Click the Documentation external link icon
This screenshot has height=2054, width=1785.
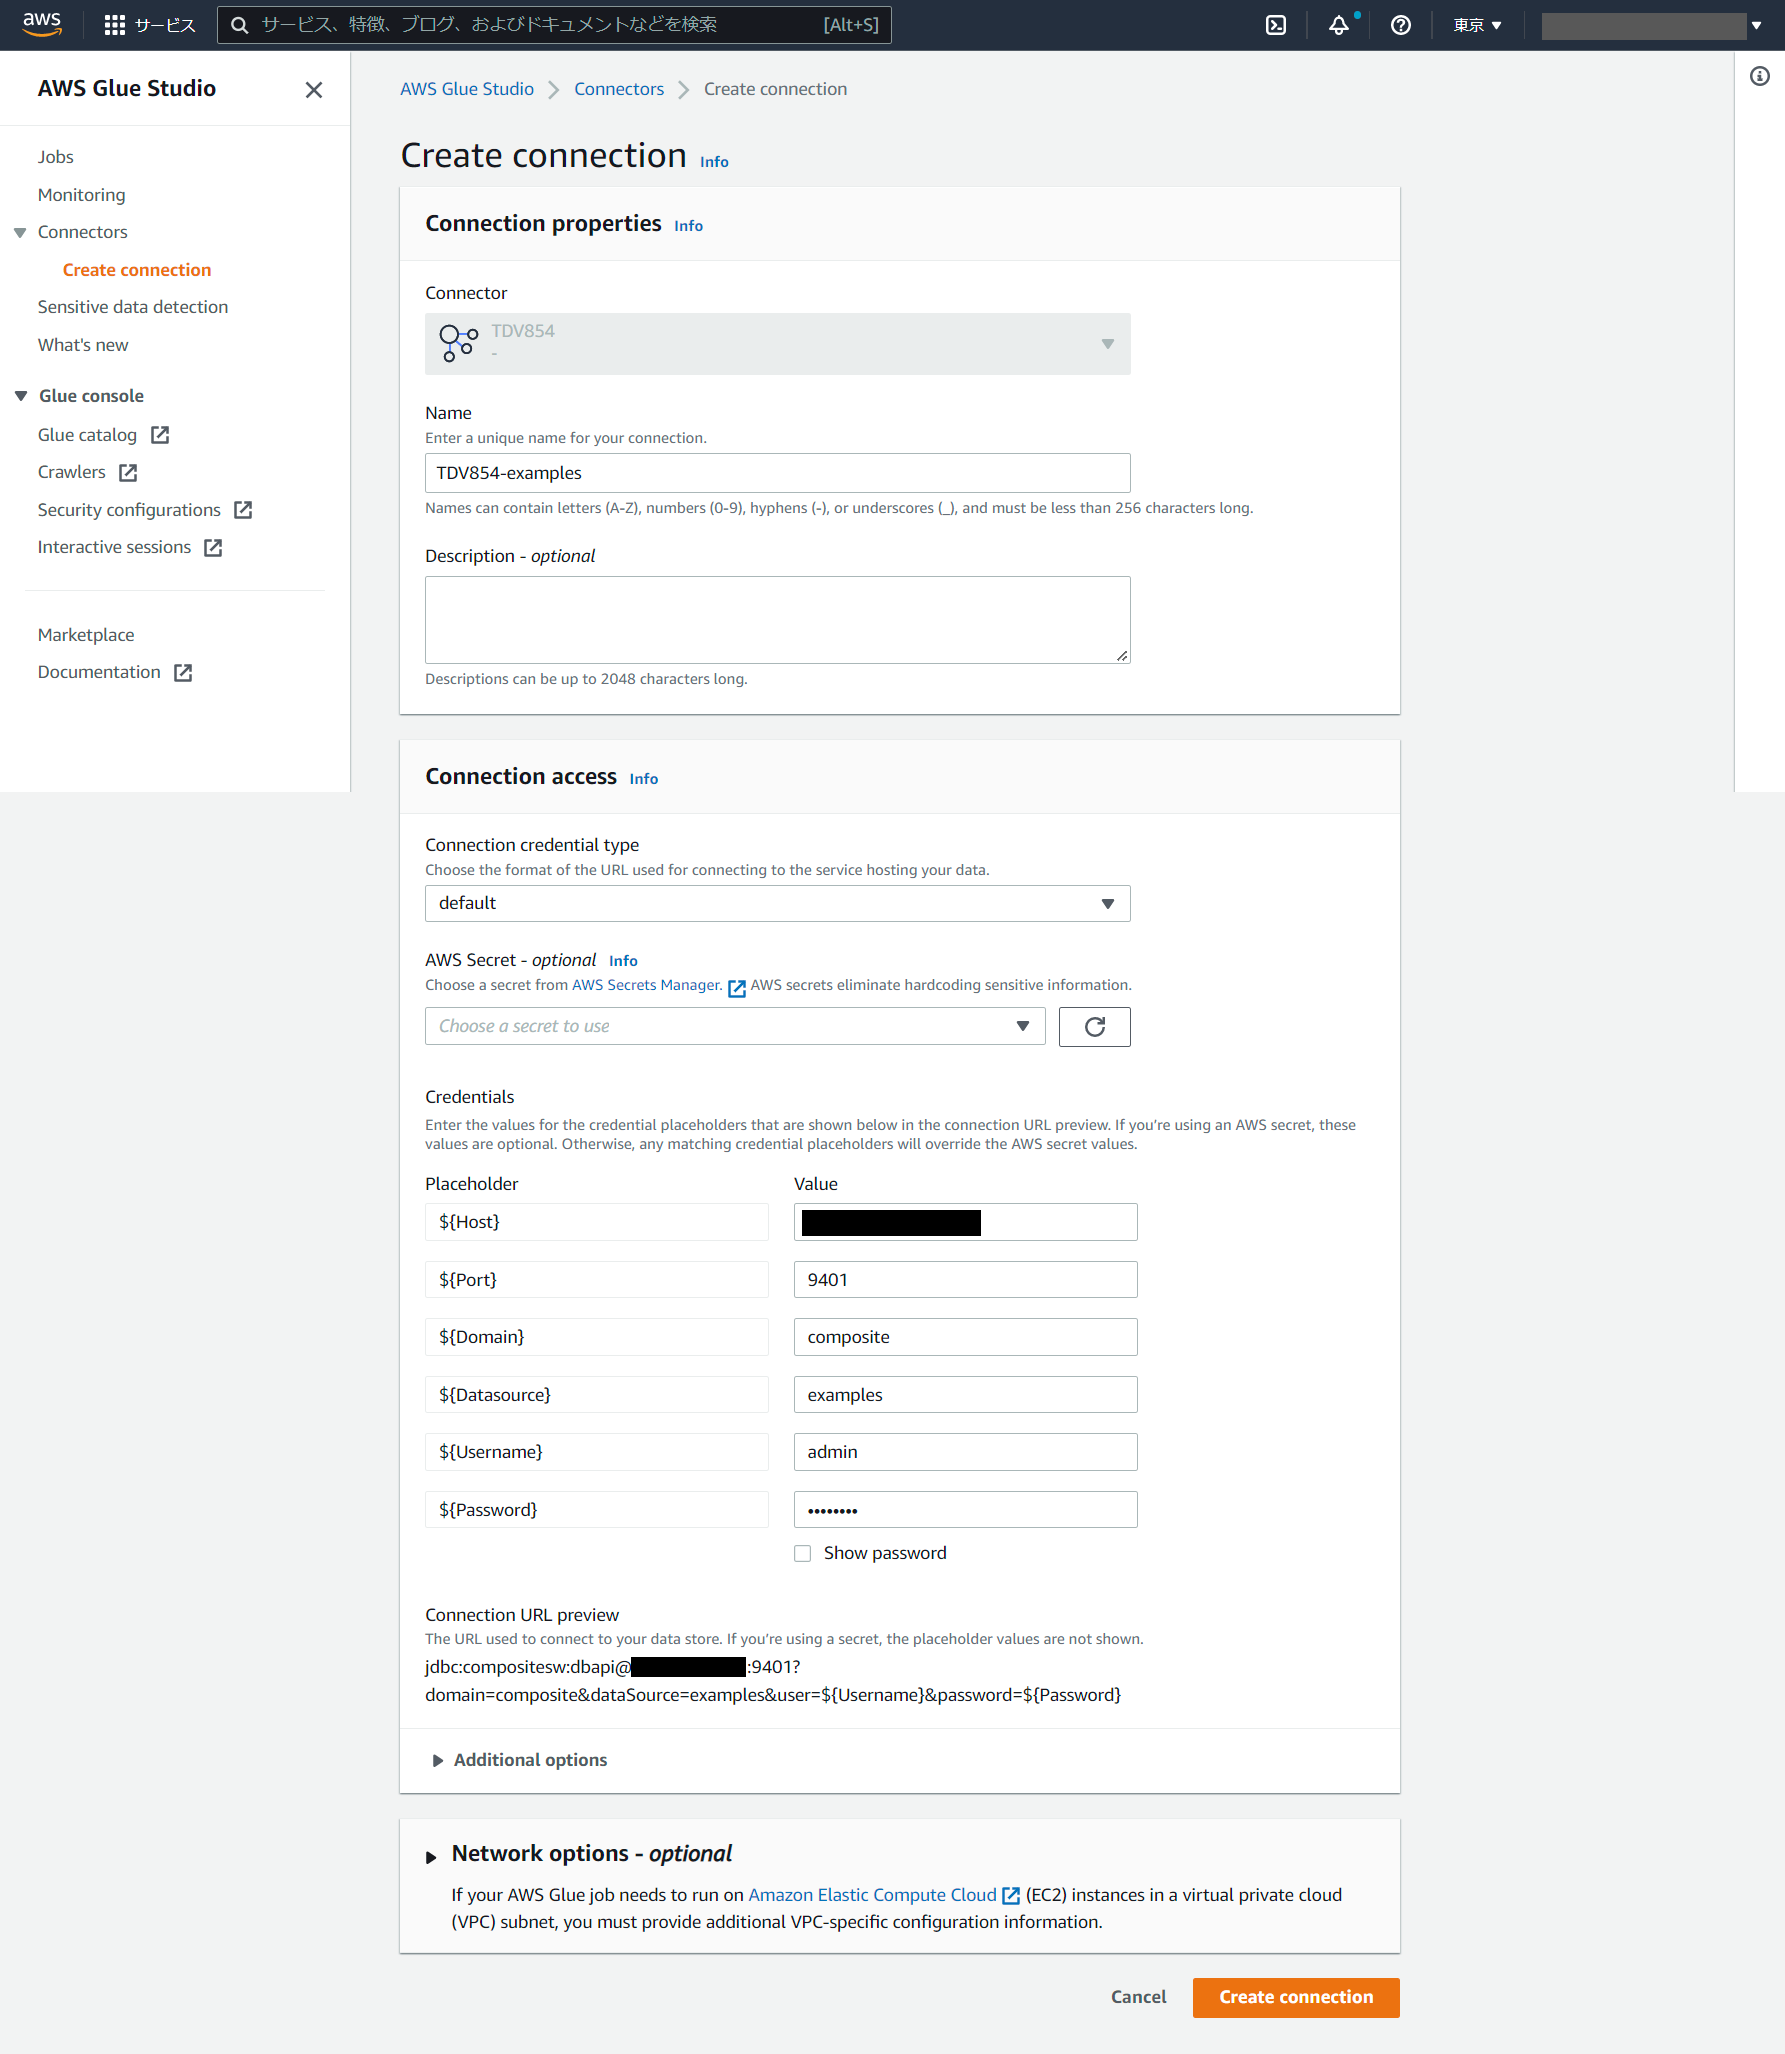tap(183, 672)
